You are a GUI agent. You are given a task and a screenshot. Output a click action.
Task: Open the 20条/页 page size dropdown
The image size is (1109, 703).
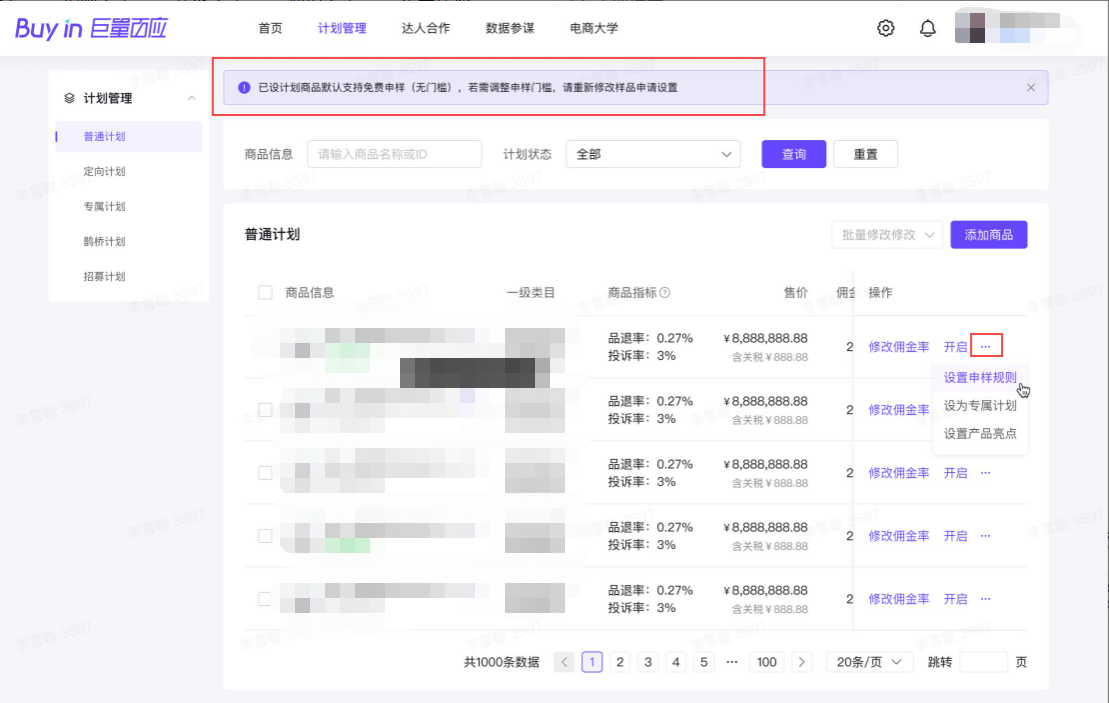click(869, 662)
